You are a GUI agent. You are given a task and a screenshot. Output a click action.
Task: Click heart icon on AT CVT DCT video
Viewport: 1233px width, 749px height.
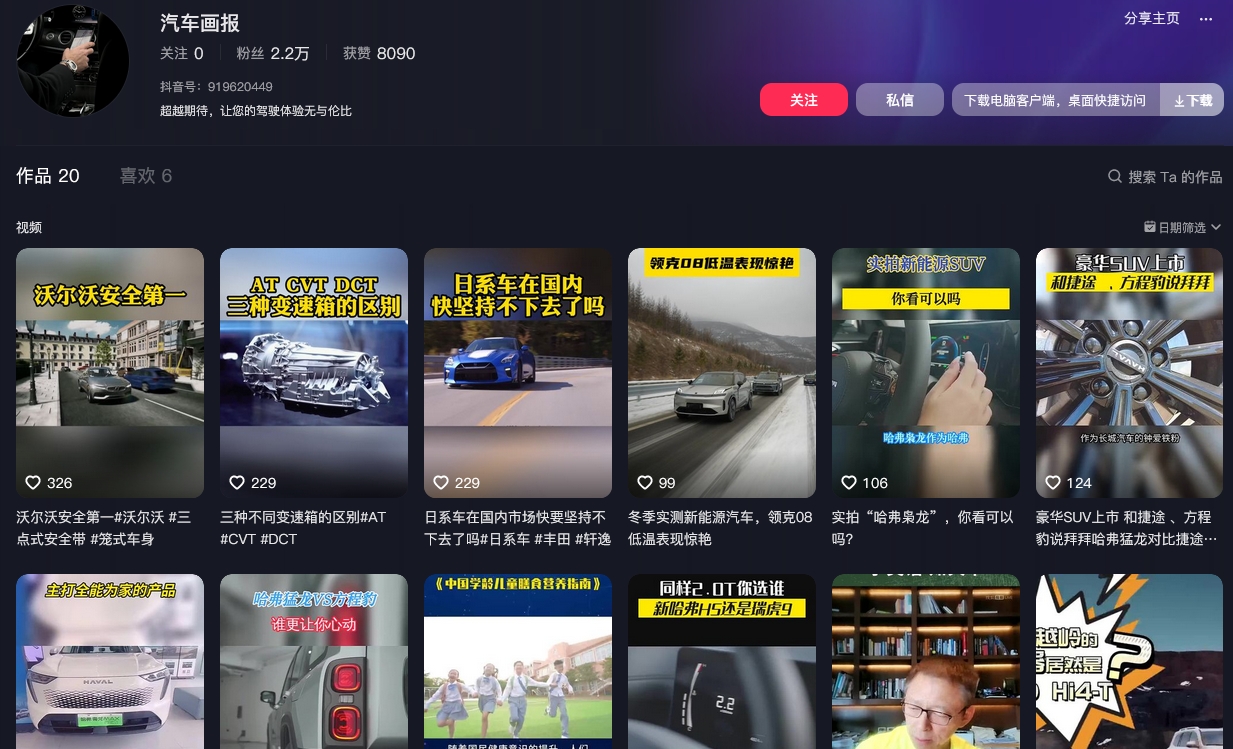[x=237, y=483]
